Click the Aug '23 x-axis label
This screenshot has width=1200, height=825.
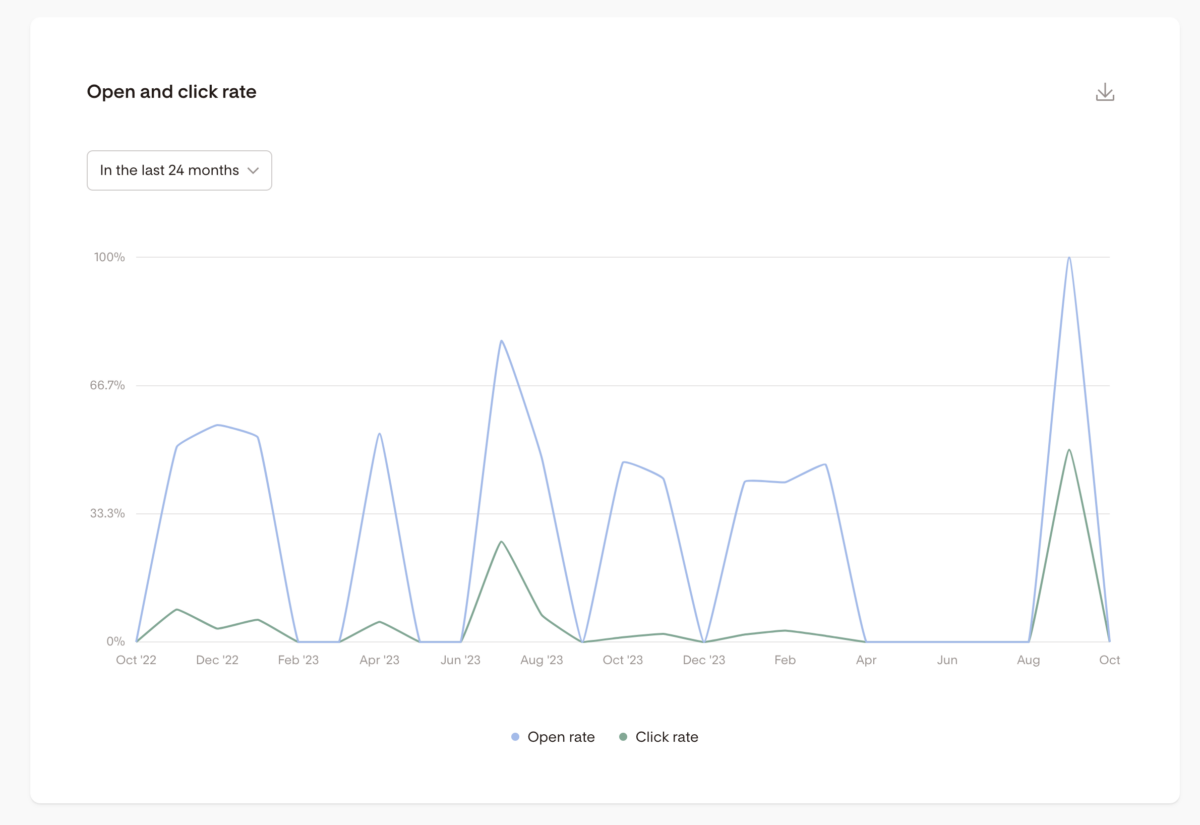click(541, 660)
